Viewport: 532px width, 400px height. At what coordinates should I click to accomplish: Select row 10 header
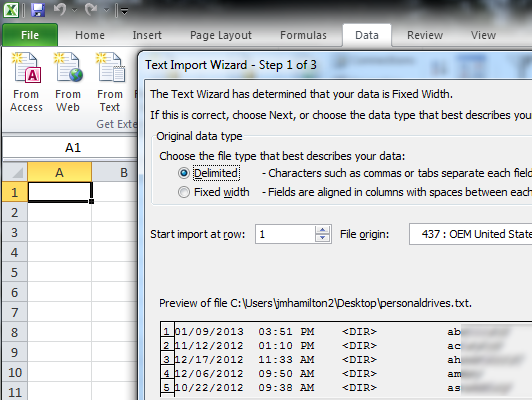[x=15, y=373]
